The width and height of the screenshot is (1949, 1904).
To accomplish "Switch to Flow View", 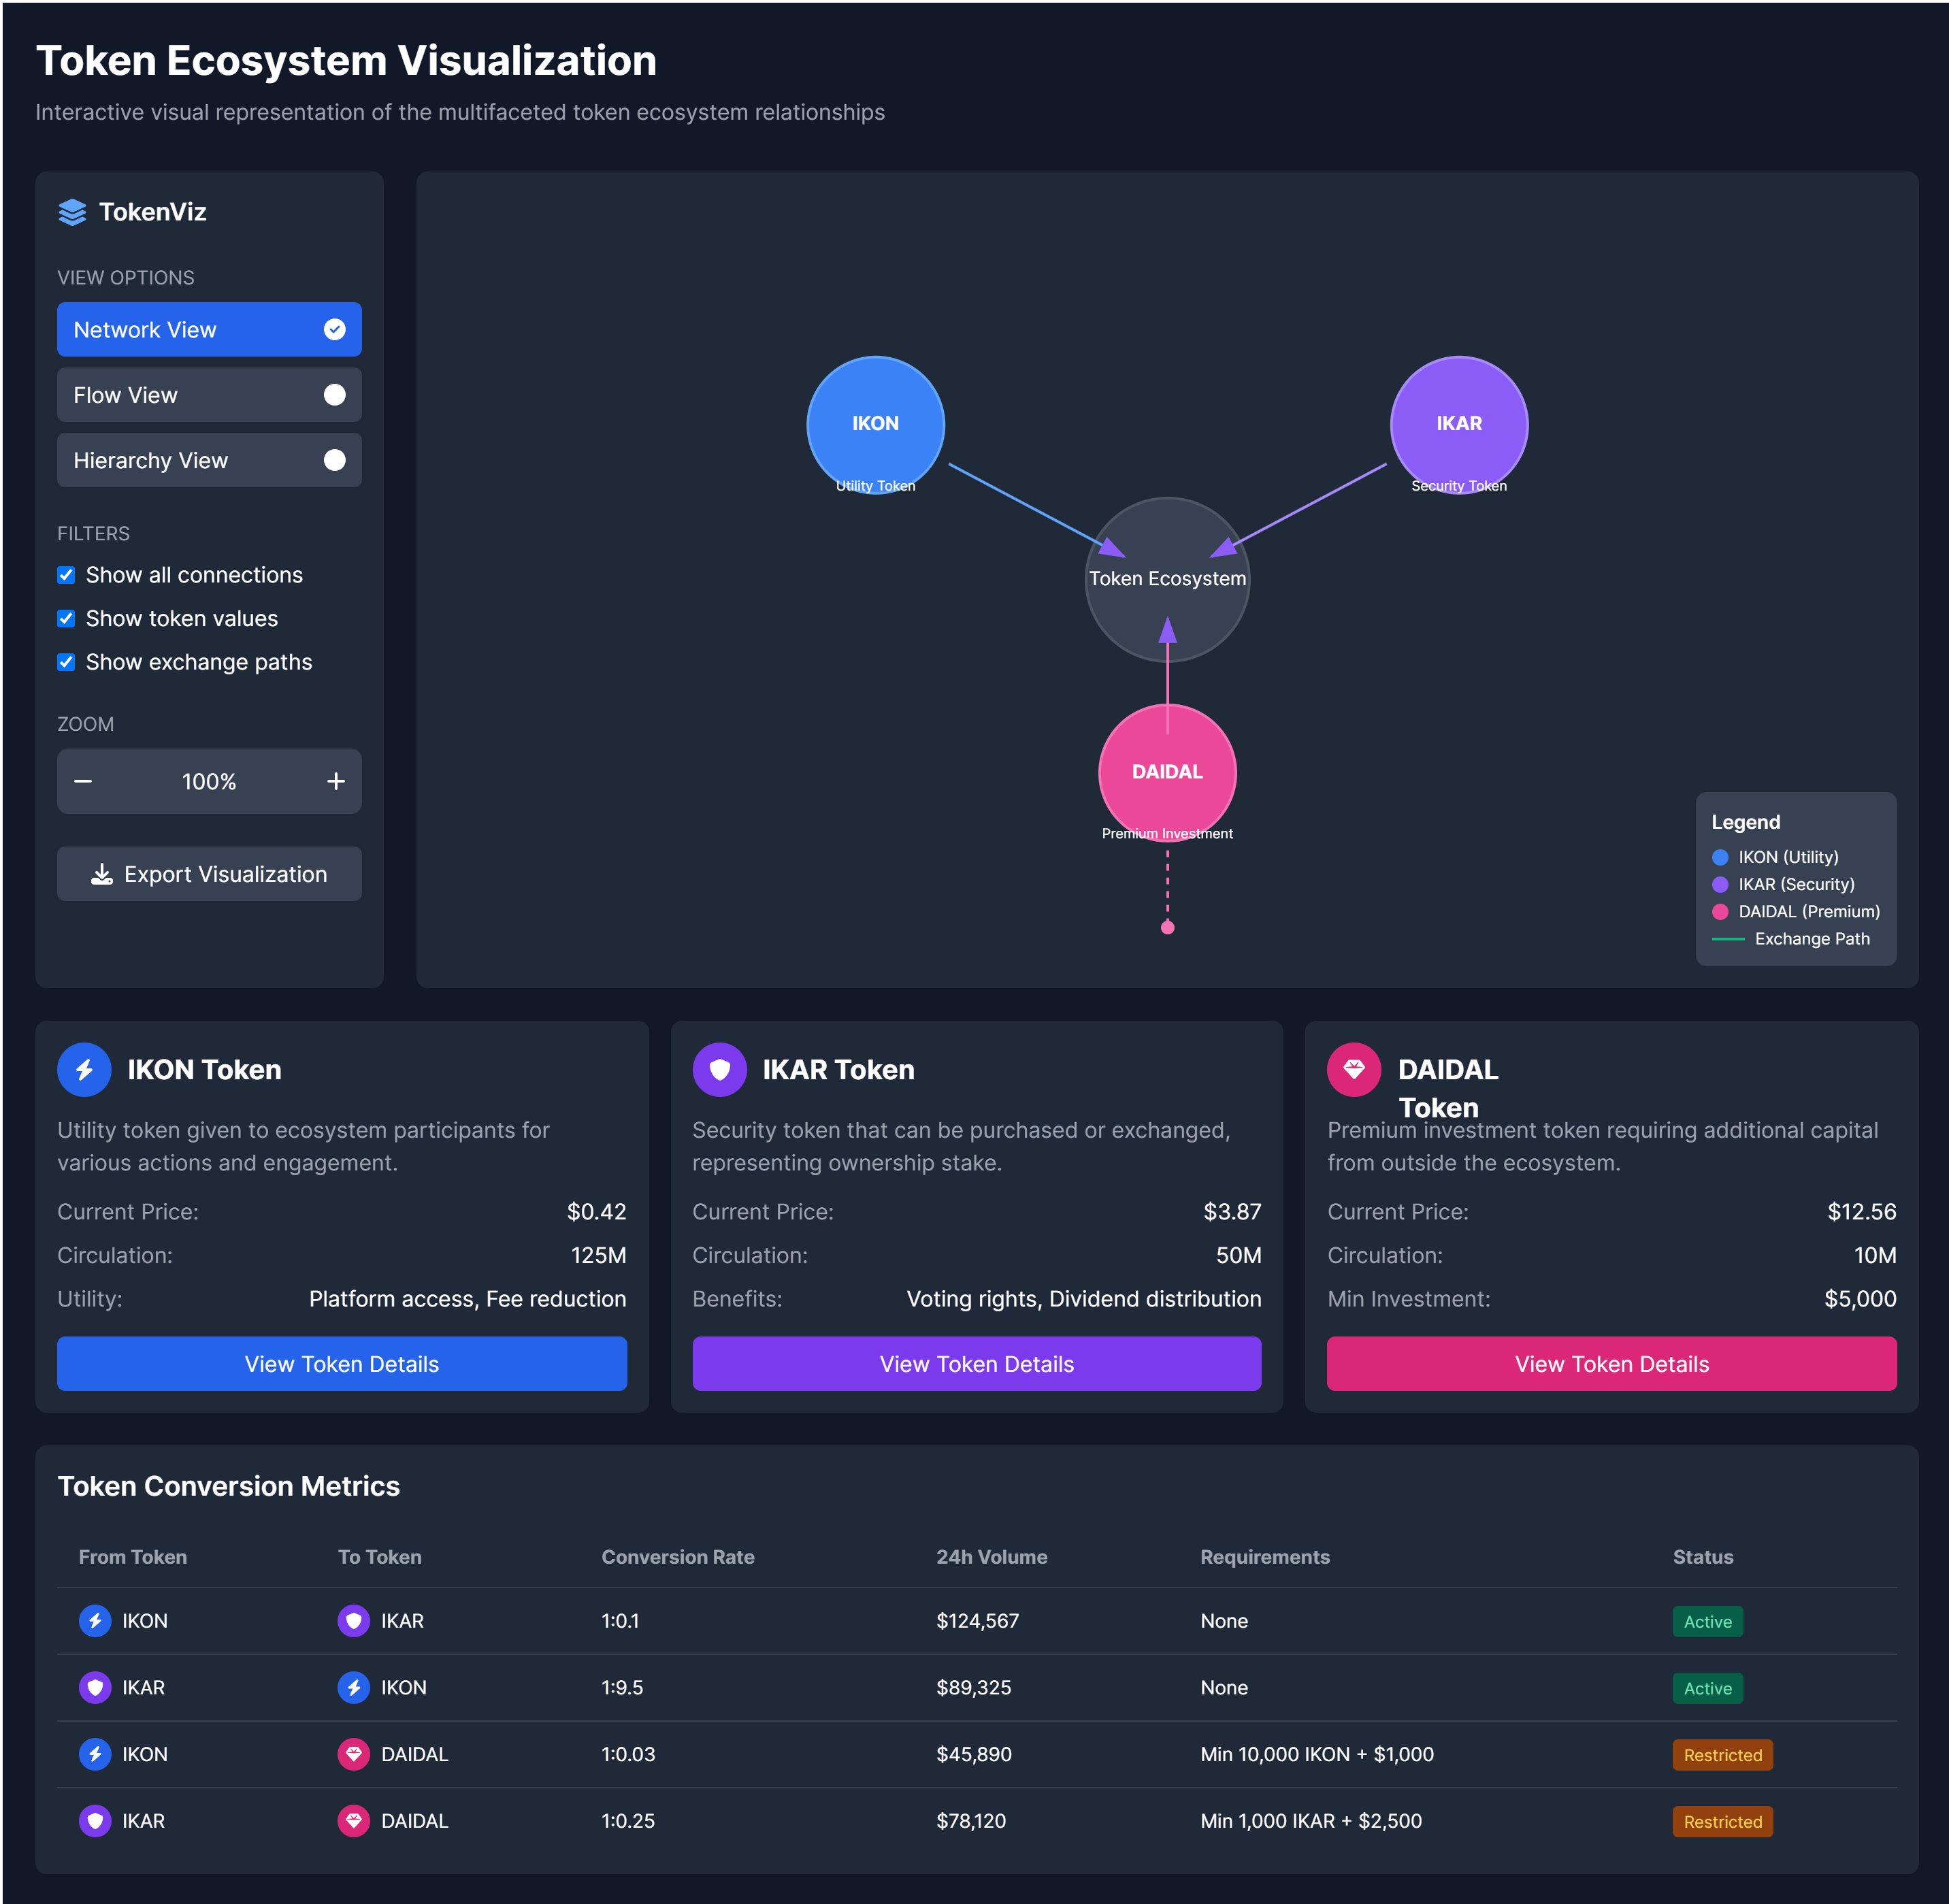I will pos(209,394).
